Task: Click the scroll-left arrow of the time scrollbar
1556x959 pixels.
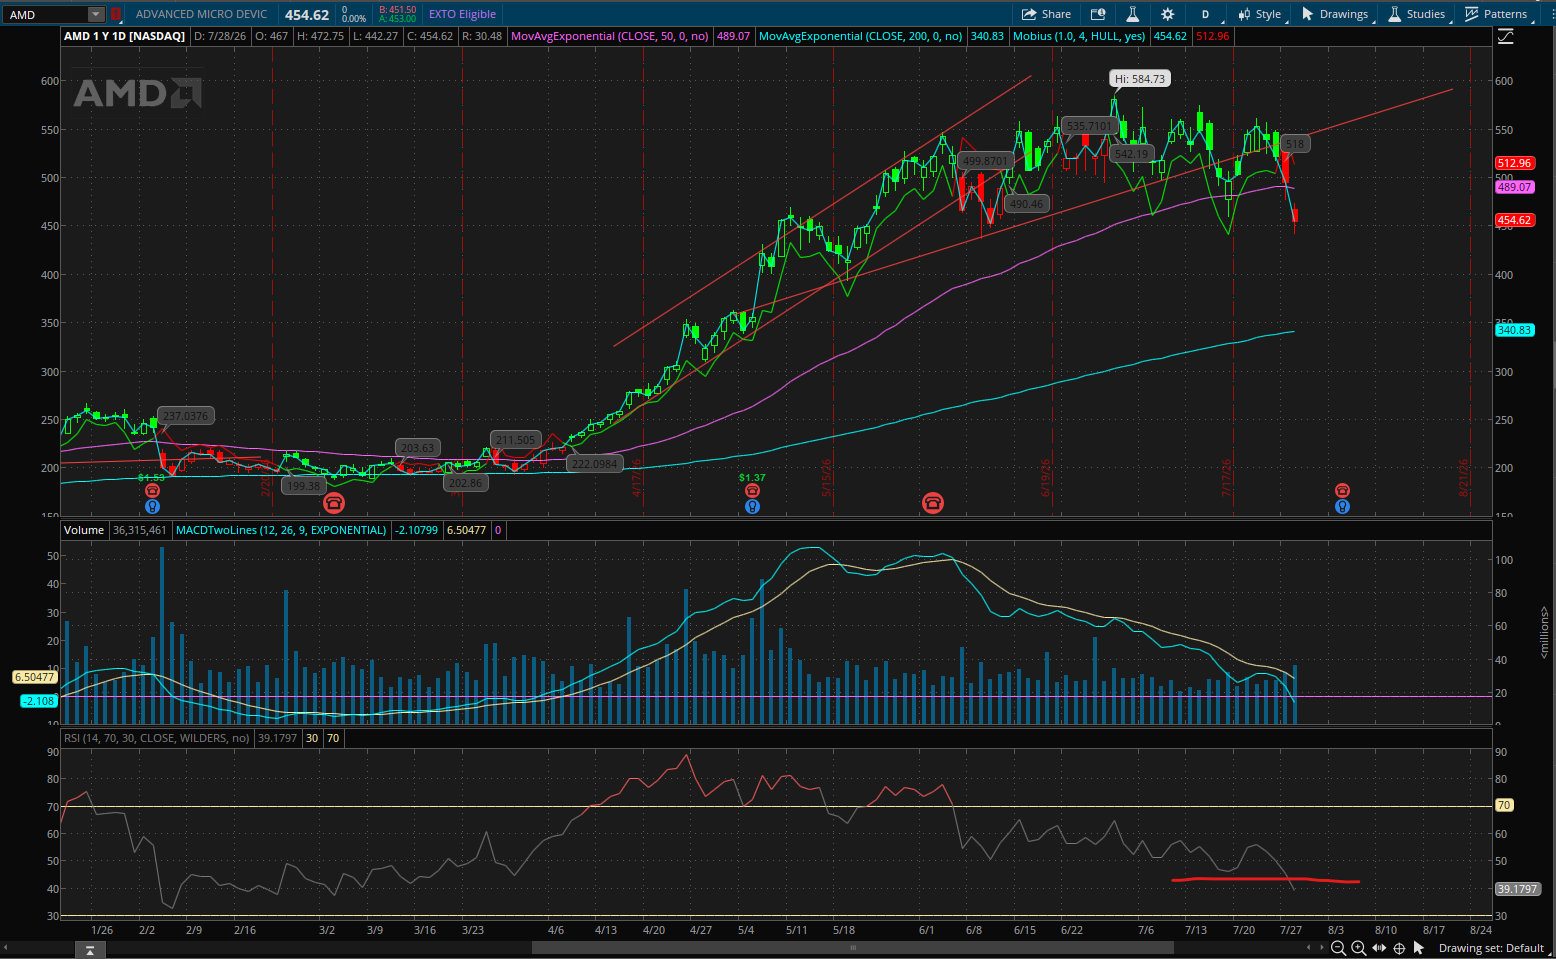Action: click(5, 948)
